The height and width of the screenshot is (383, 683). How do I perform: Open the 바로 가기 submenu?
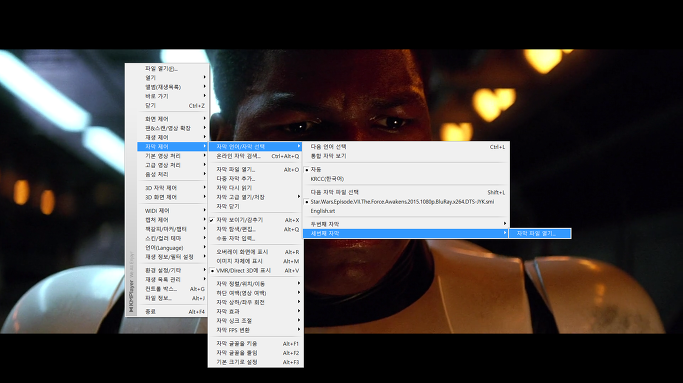coord(172,96)
